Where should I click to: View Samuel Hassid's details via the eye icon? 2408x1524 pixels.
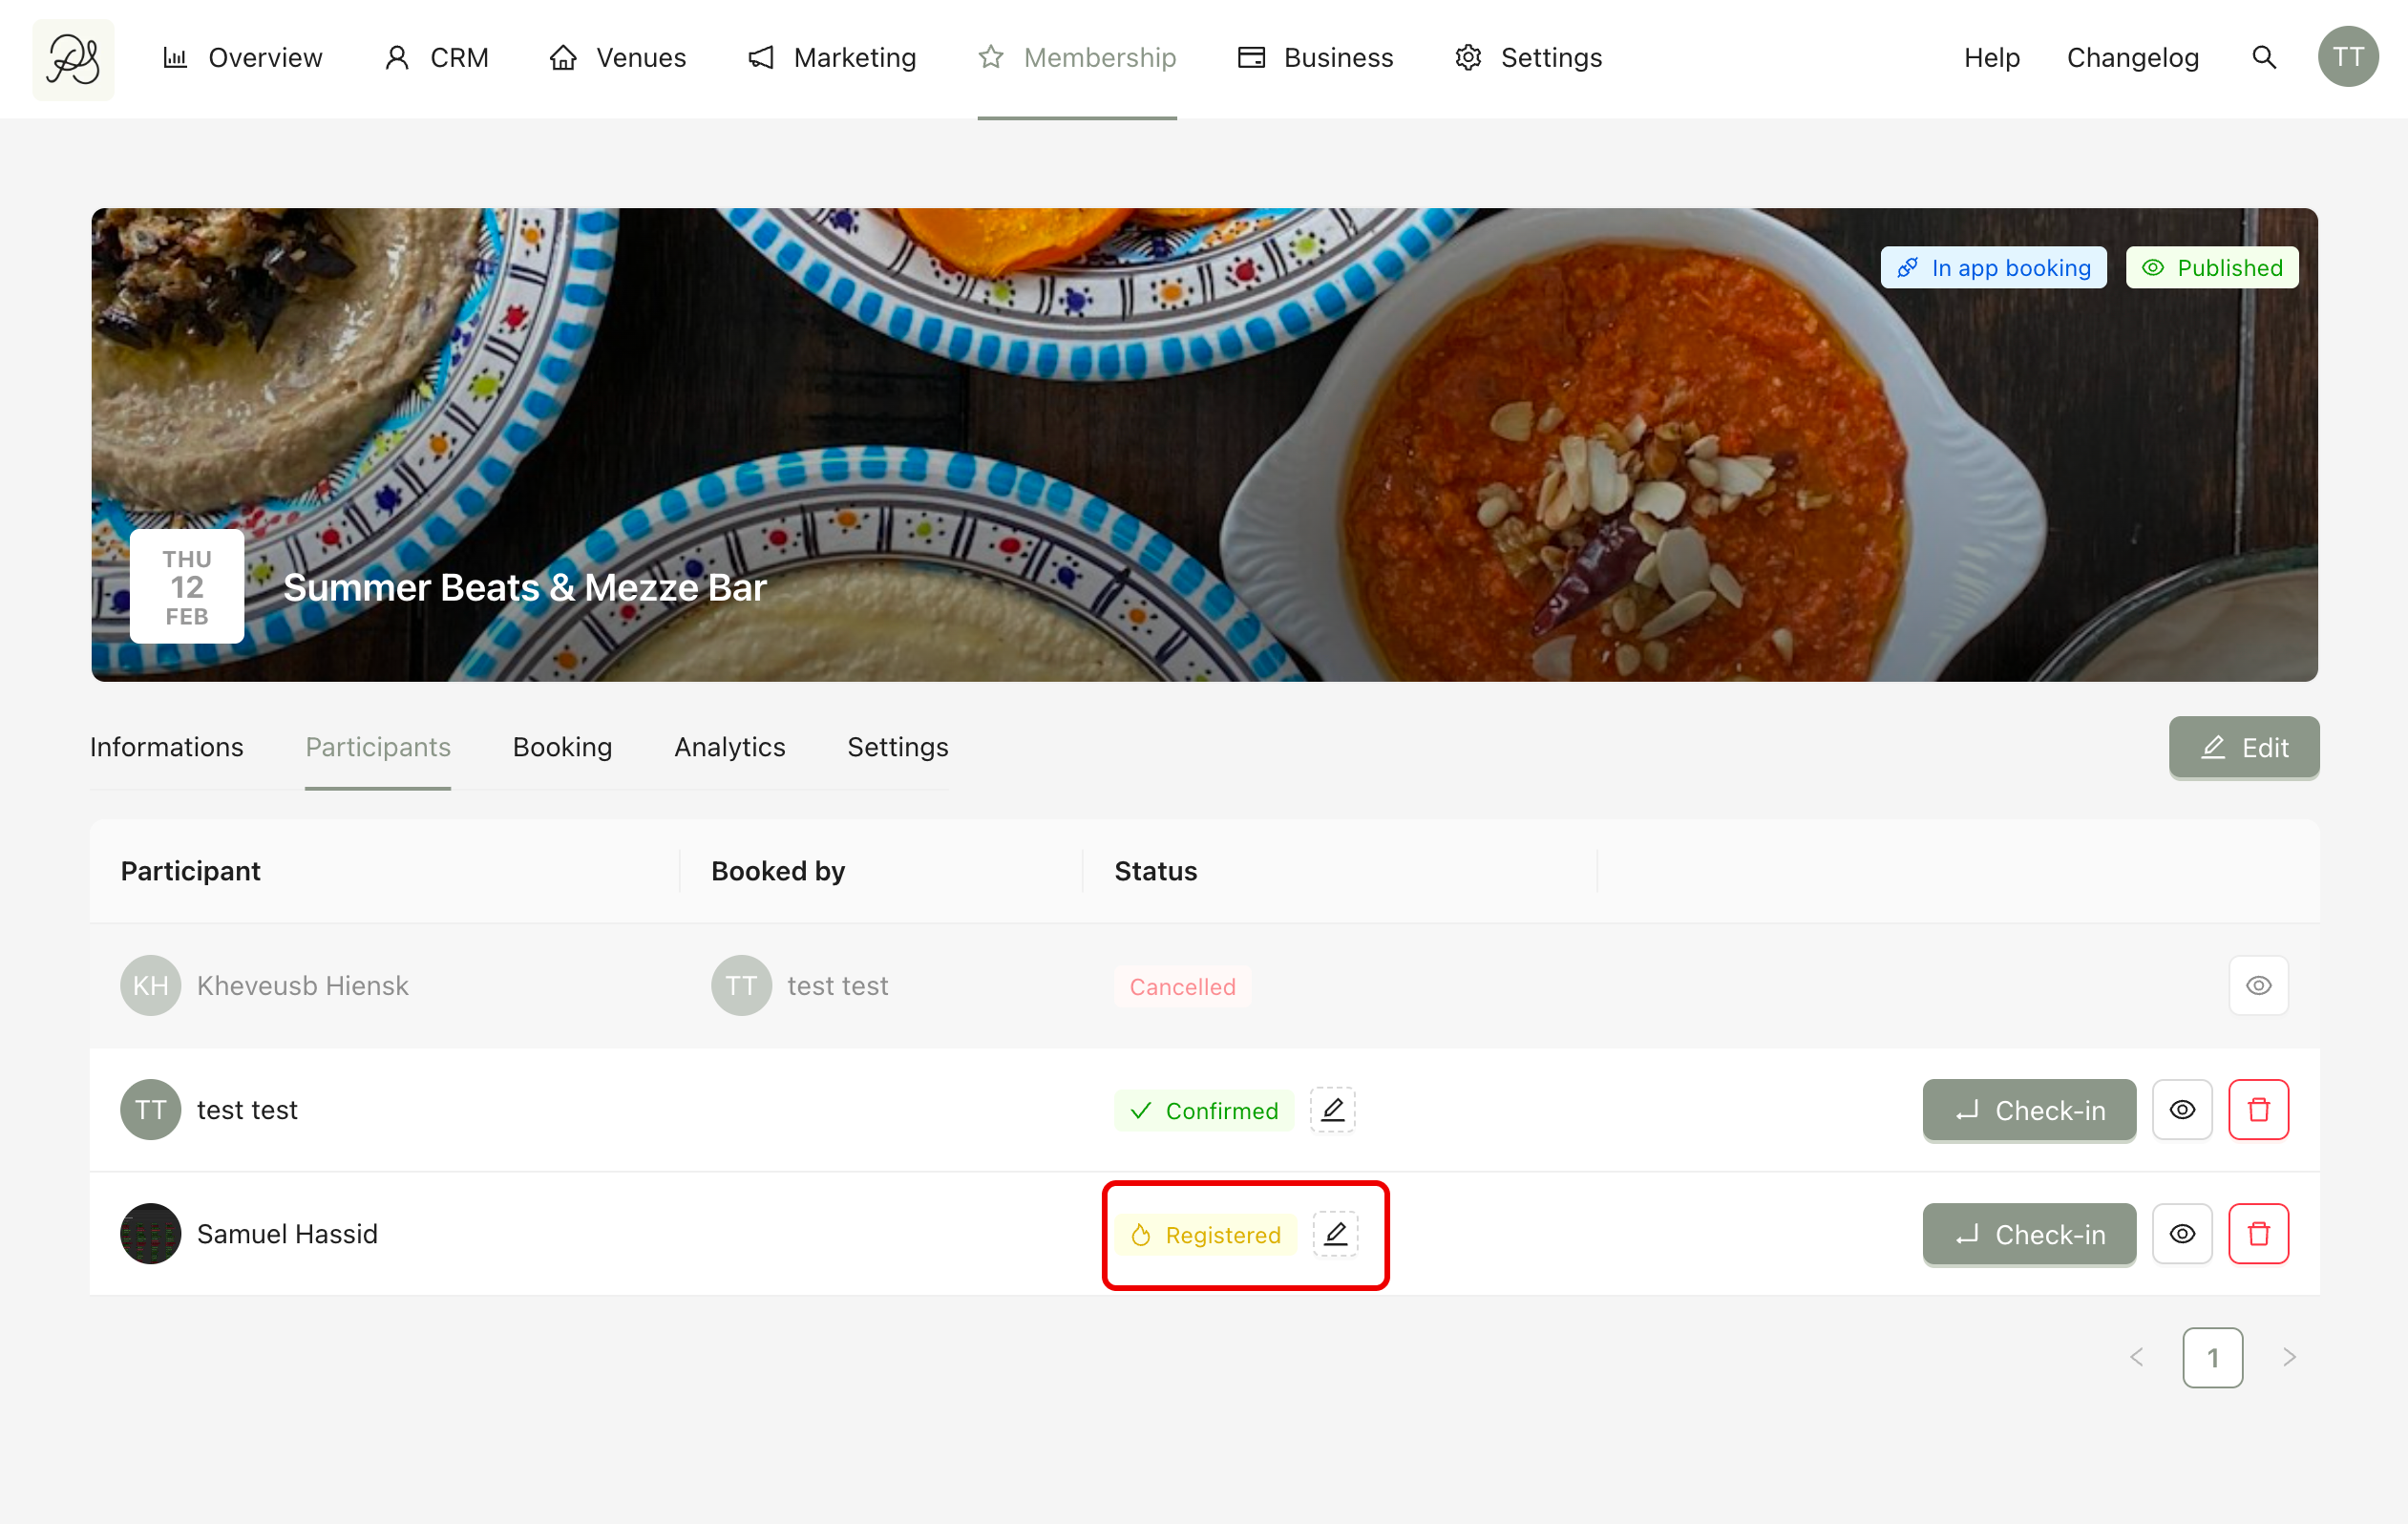point(2182,1234)
